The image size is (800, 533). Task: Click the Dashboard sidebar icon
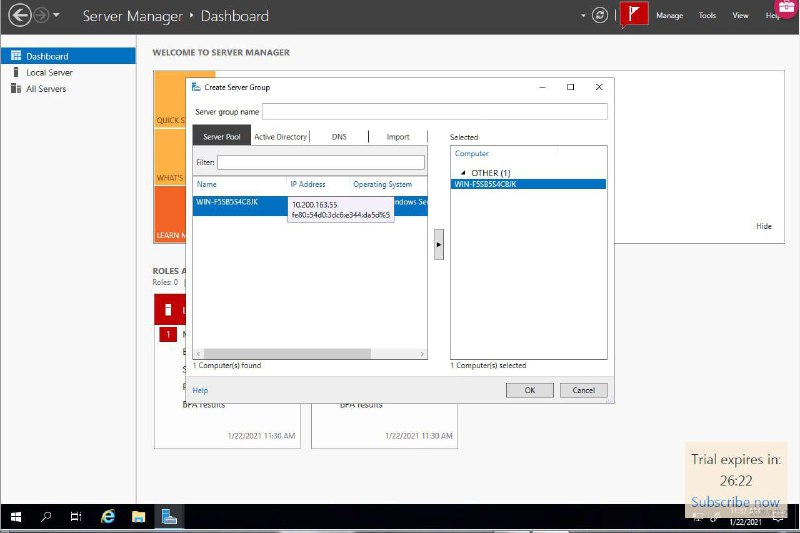click(16, 56)
